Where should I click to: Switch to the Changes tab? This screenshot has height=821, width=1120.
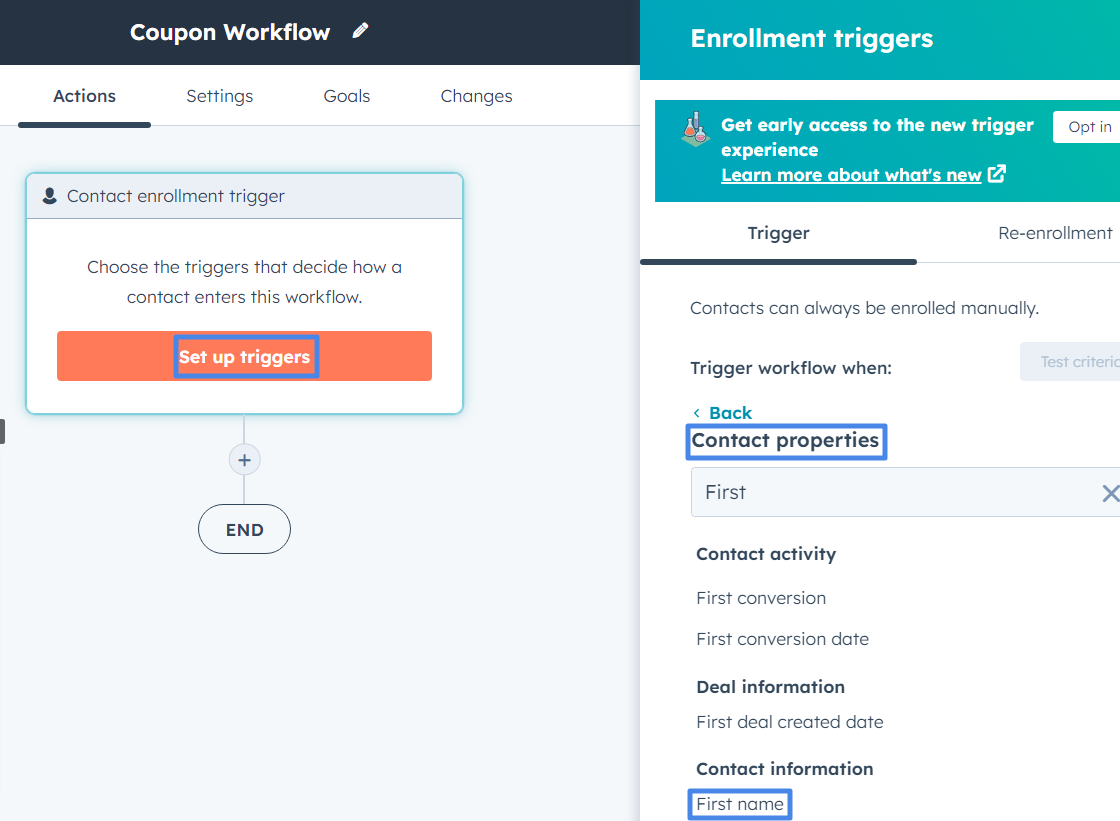tap(476, 96)
